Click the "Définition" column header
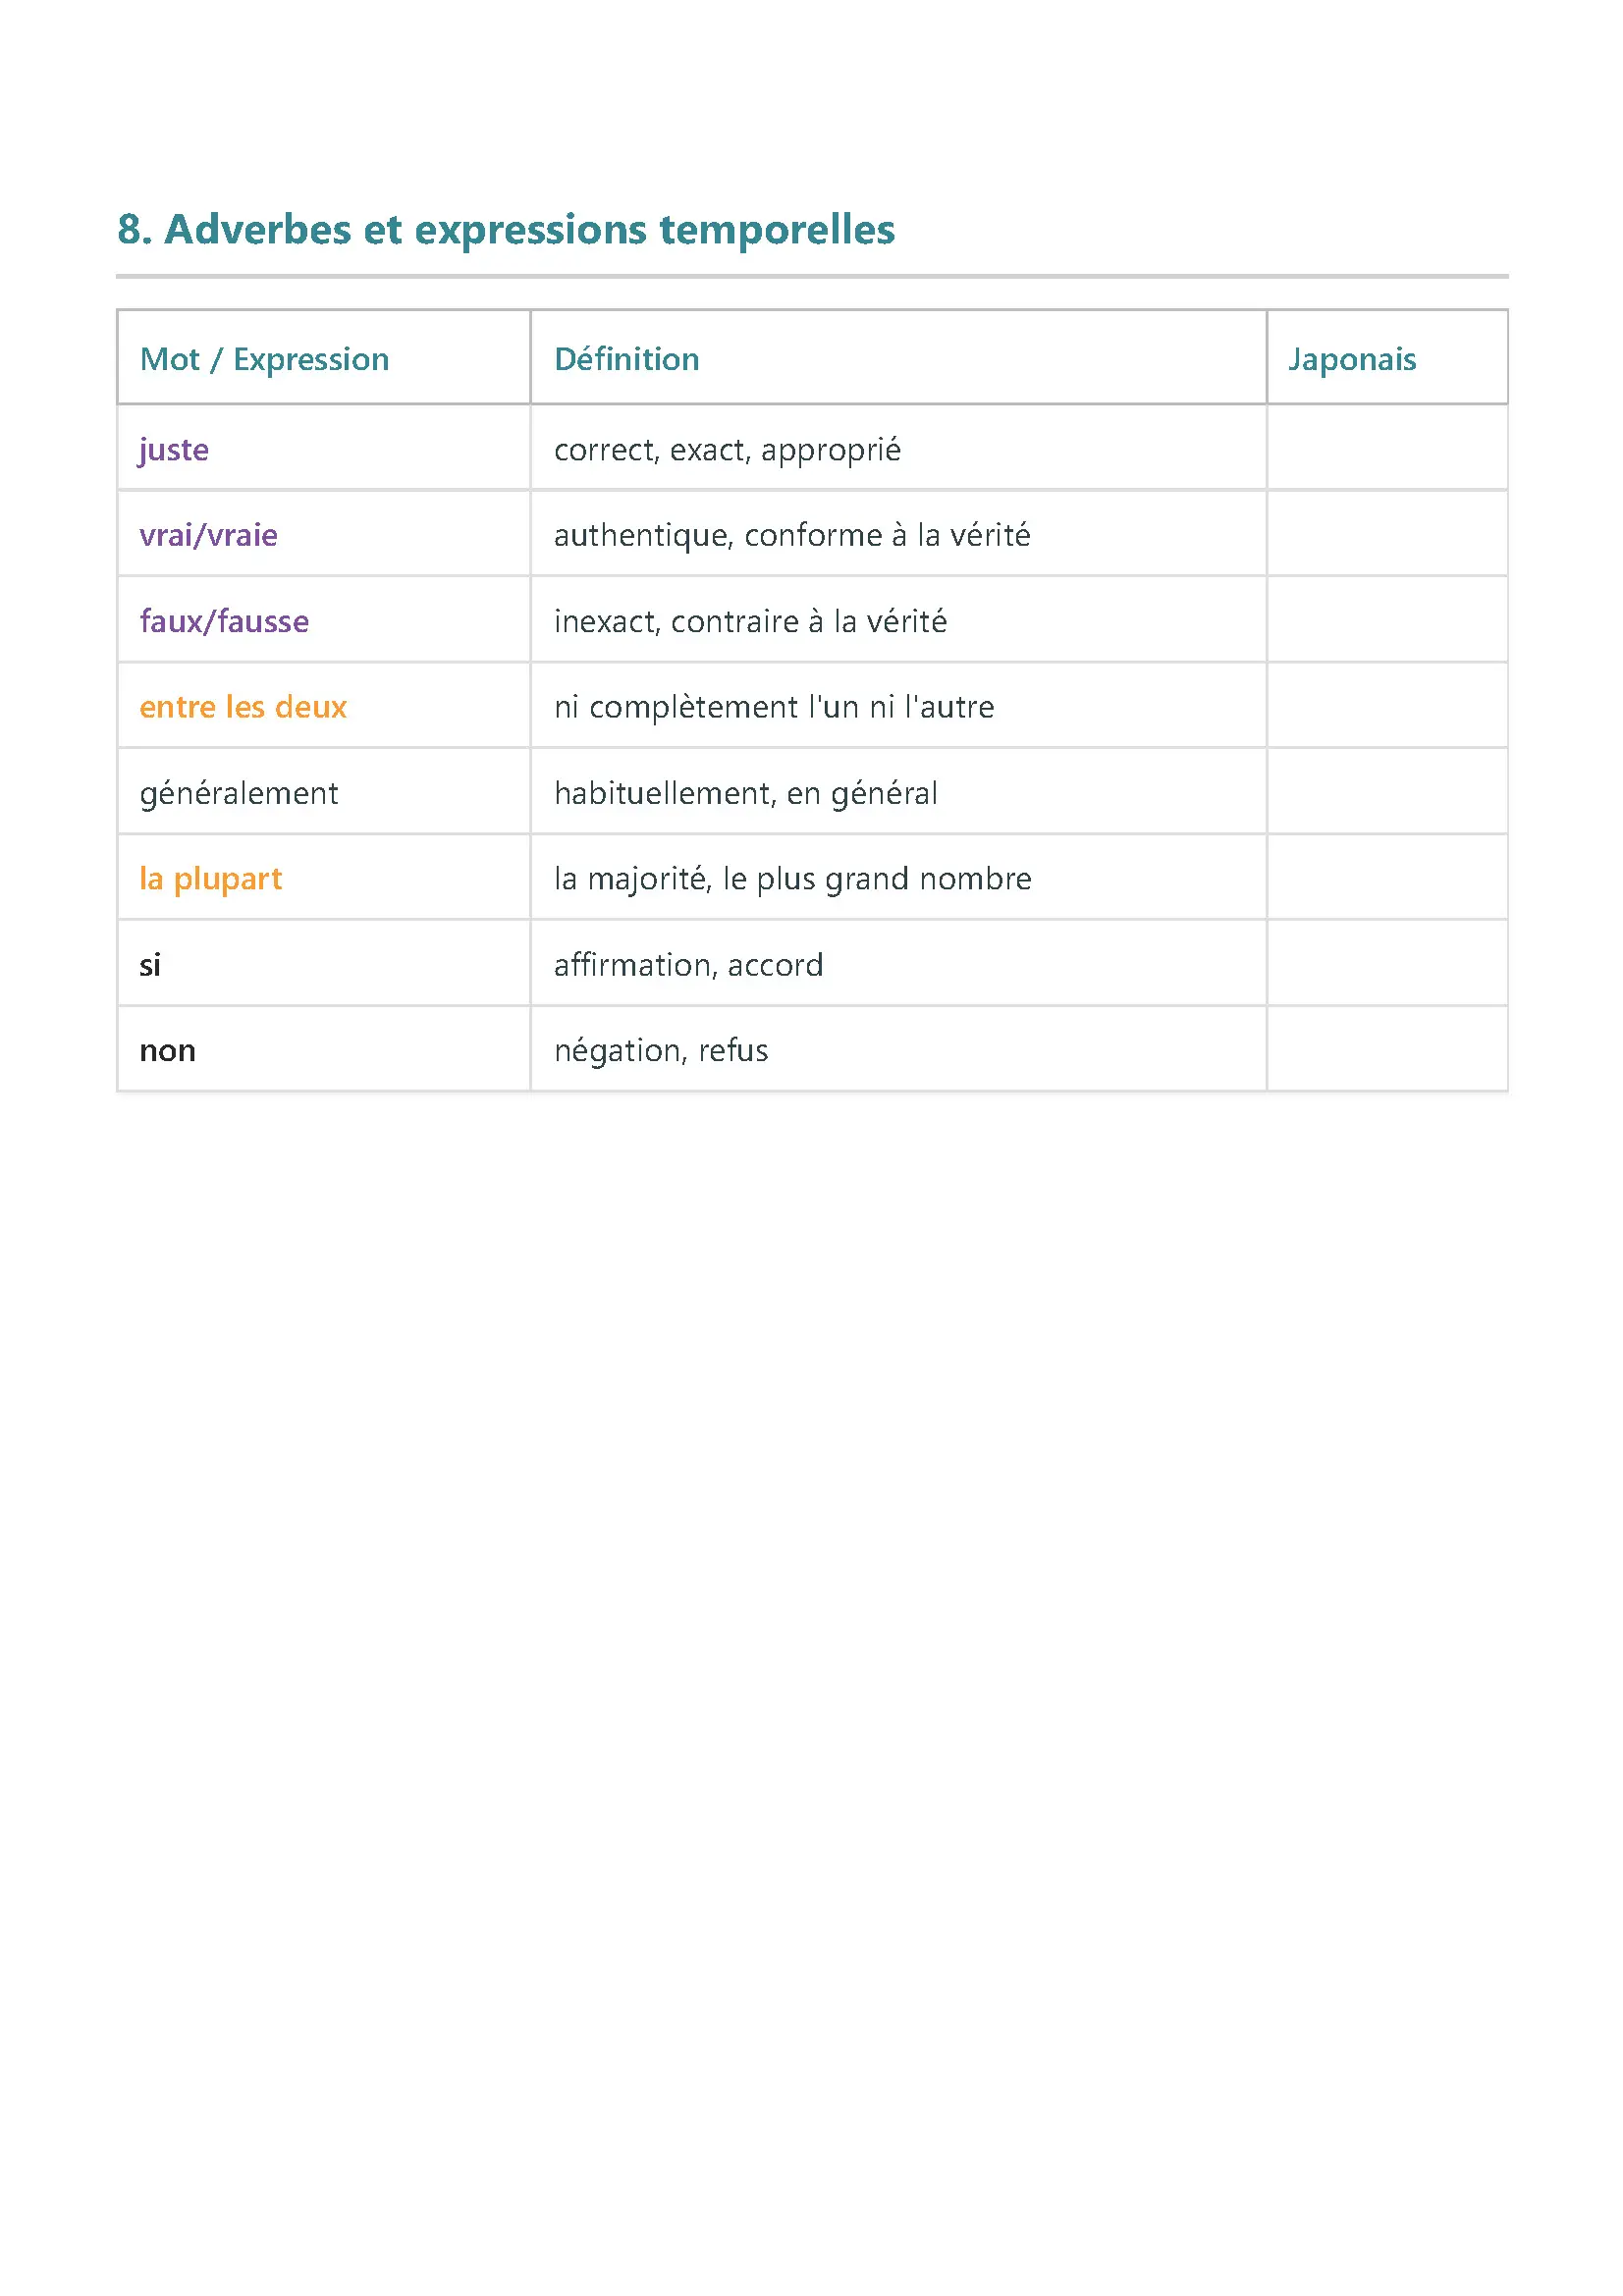The width and height of the screenshot is (1623, 2296). 626,359
